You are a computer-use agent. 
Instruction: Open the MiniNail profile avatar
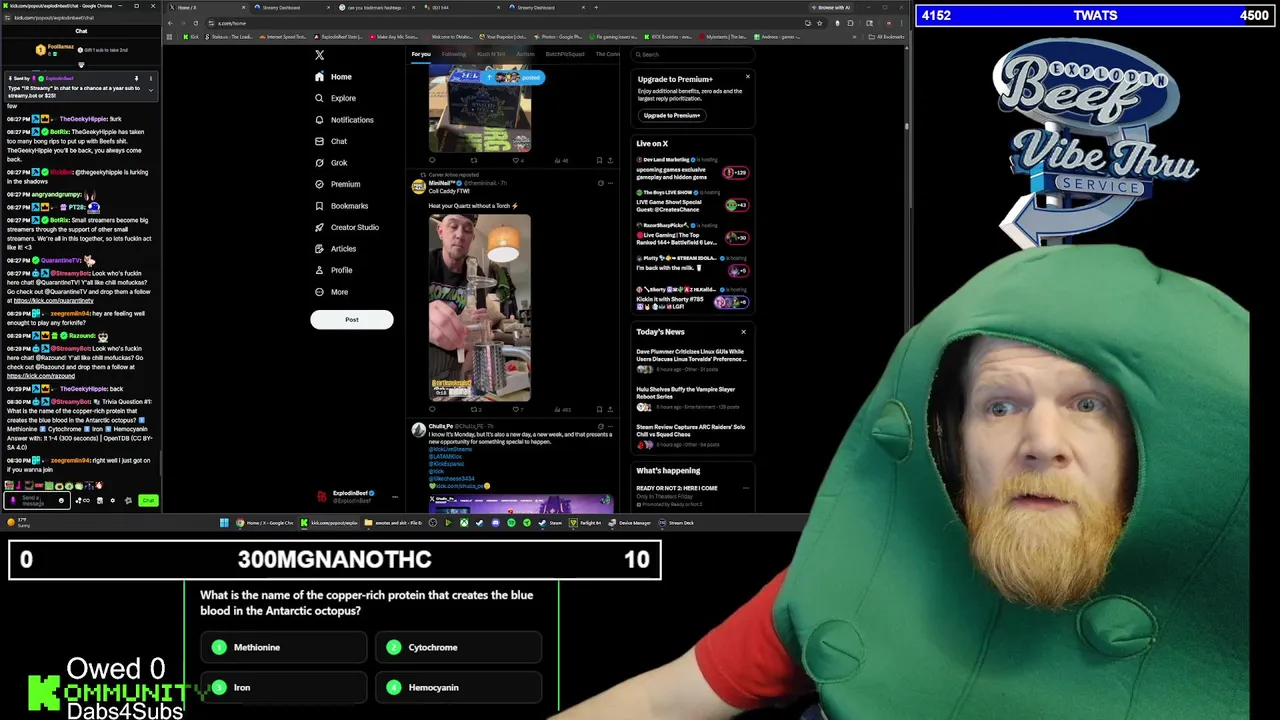pyautogui.click(x=418, y=186)
